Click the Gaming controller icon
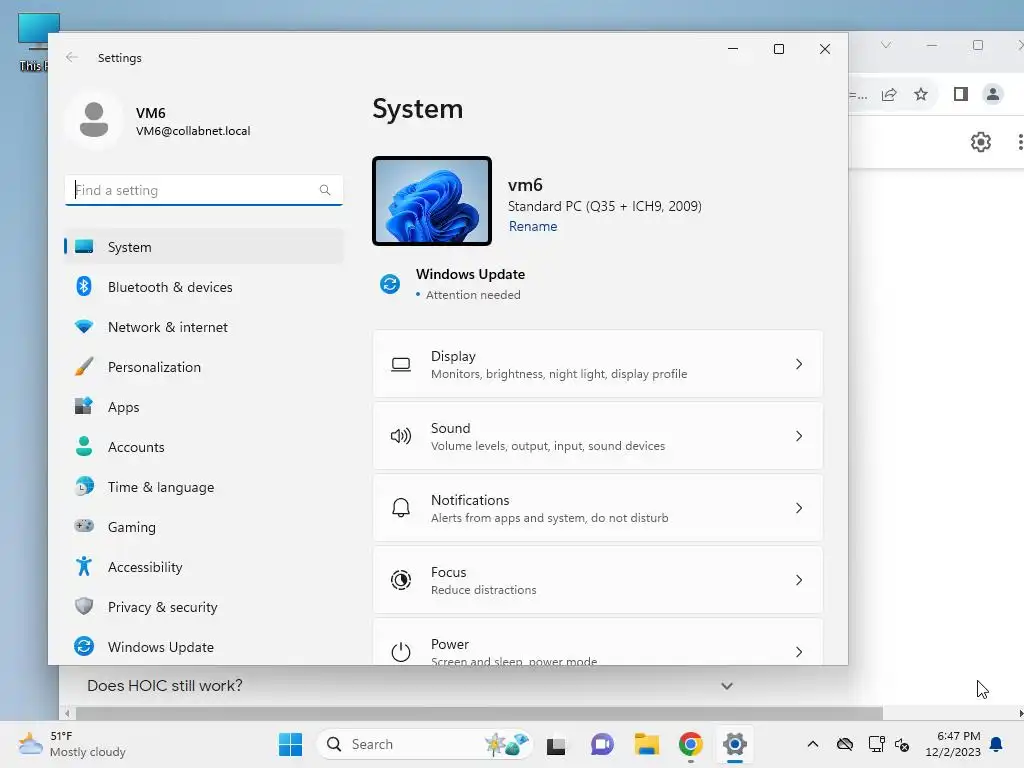Viewport: 1024px width, 768px height. (x=84, y=526)
